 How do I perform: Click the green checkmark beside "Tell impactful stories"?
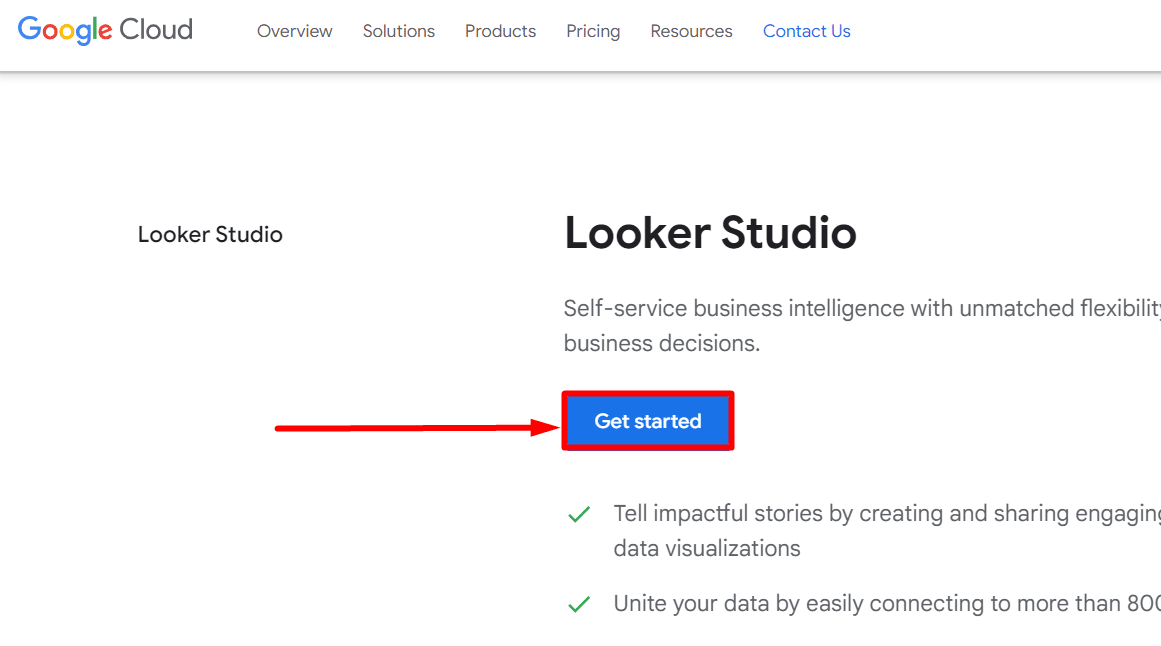click(x=579, y=513)
